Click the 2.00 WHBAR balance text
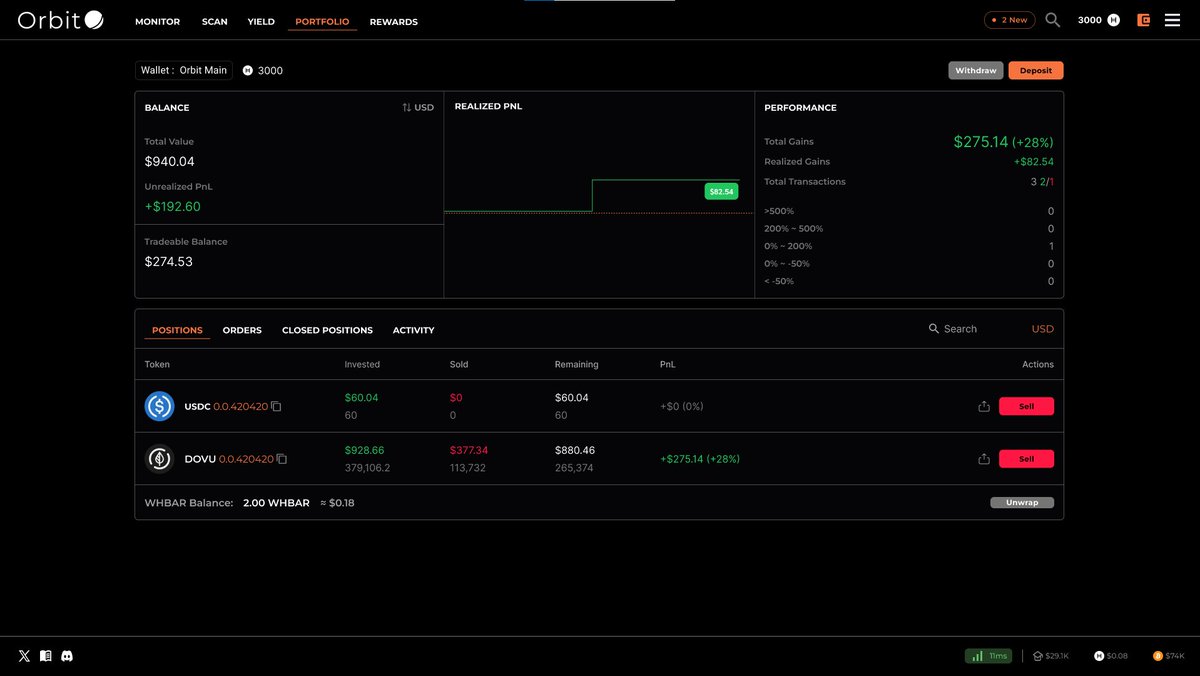Viewport: 1200px width, 676px height. click(x=276, y=503)
